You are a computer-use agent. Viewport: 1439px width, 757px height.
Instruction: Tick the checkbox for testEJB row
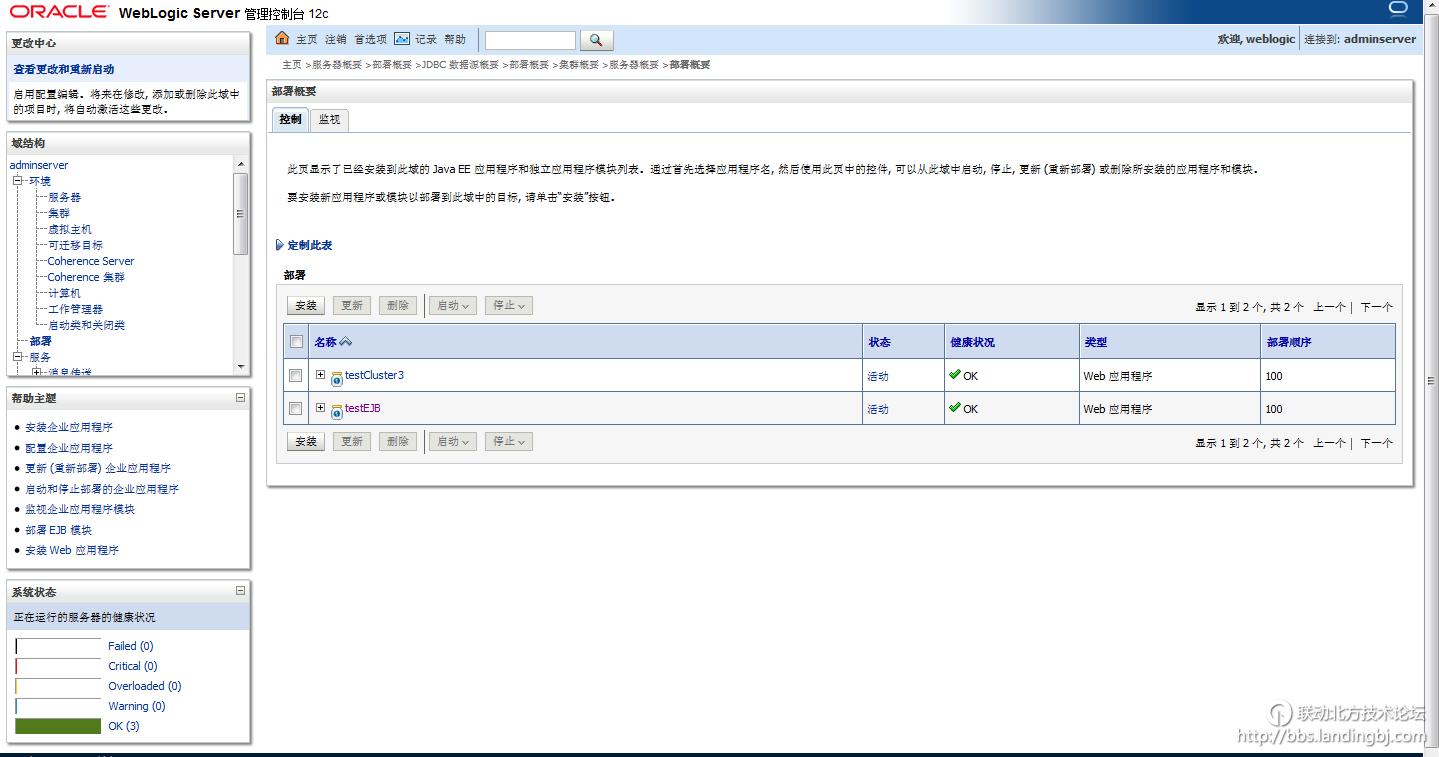(296, 409)
